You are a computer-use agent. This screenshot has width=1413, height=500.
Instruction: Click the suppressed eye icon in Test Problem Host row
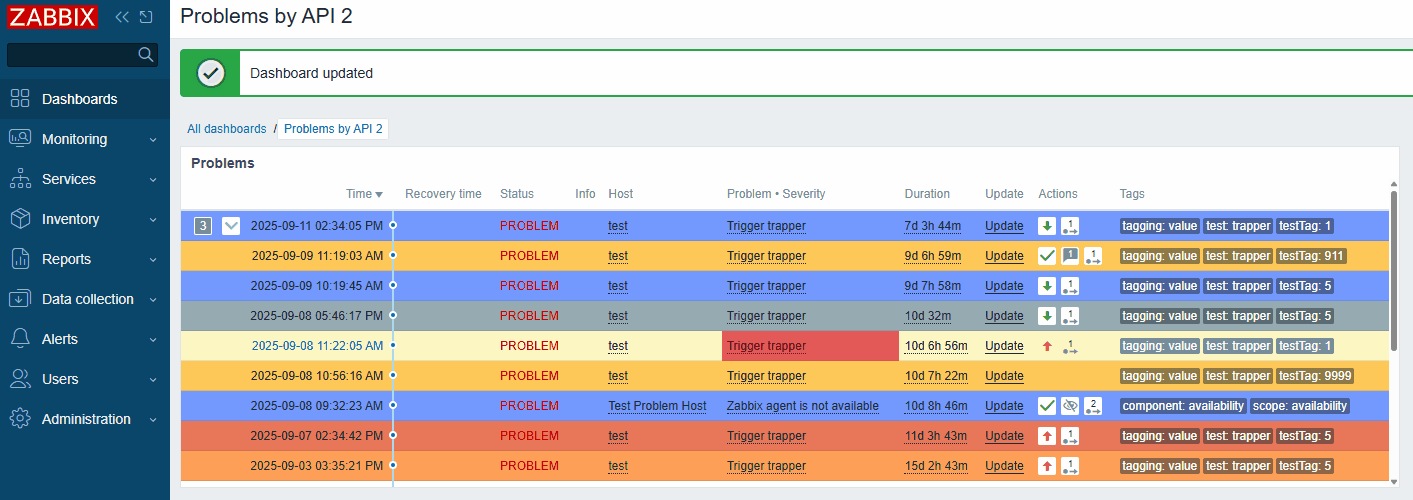(1070, 406)
